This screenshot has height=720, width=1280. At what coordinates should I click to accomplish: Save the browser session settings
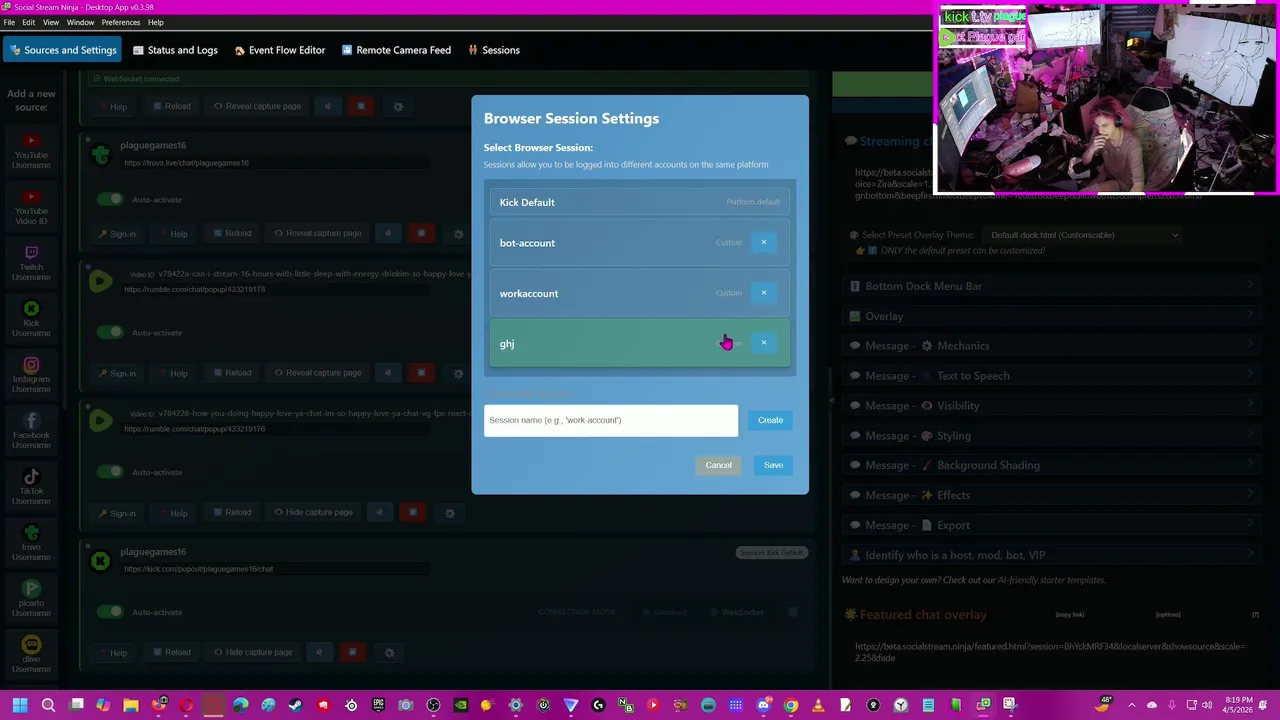(773, 465)
